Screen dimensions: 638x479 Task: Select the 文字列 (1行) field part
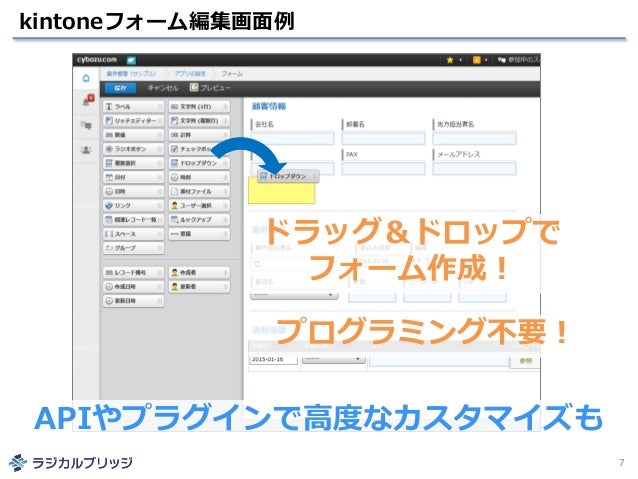pos(199,107)
